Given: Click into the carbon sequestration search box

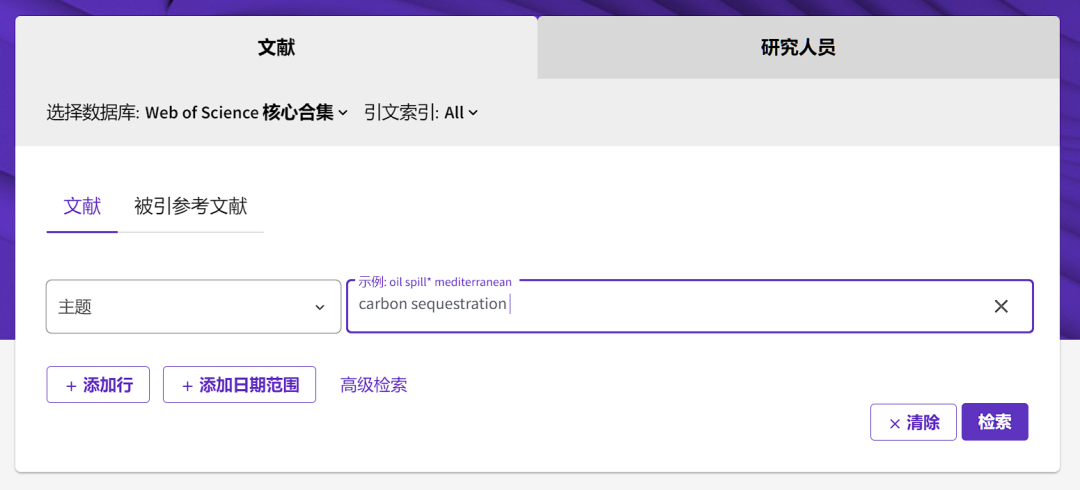Looking at the screenshot, I should (x=660, y=306).
